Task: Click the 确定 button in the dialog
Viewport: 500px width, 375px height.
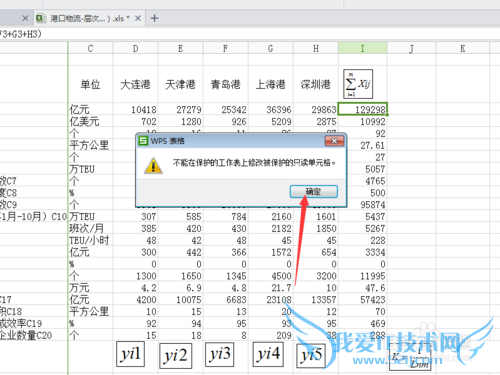Action: tap(314, 192)
